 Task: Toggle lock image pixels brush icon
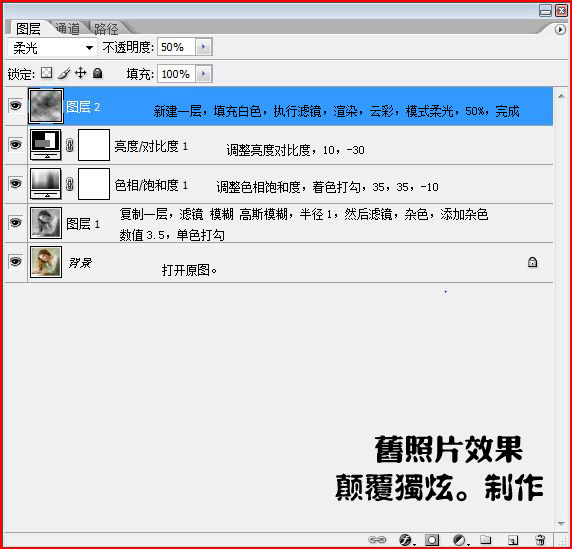(64, 73)
